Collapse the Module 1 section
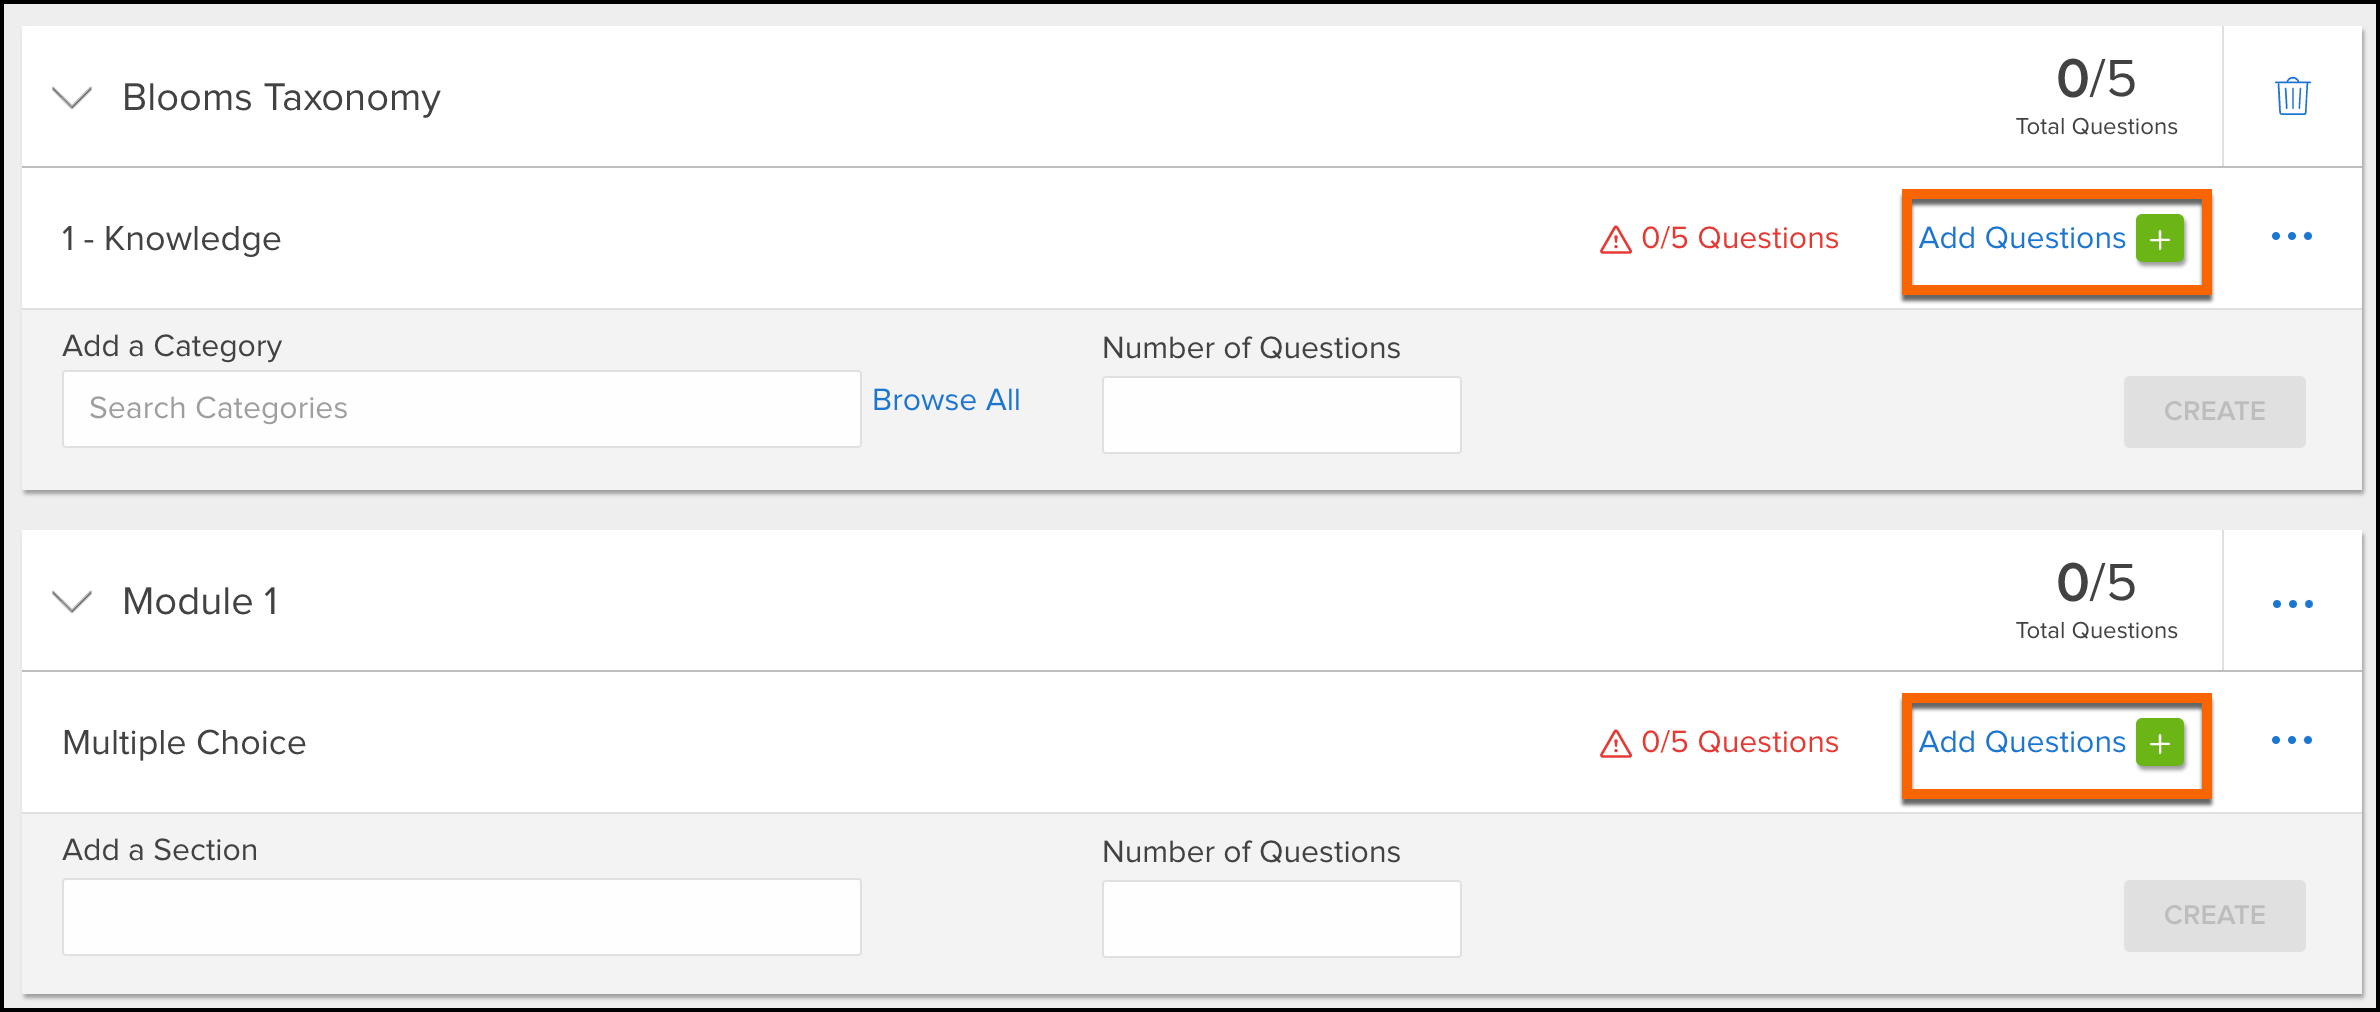The height and width of the screenshot is (1012, 2380). 72,602
